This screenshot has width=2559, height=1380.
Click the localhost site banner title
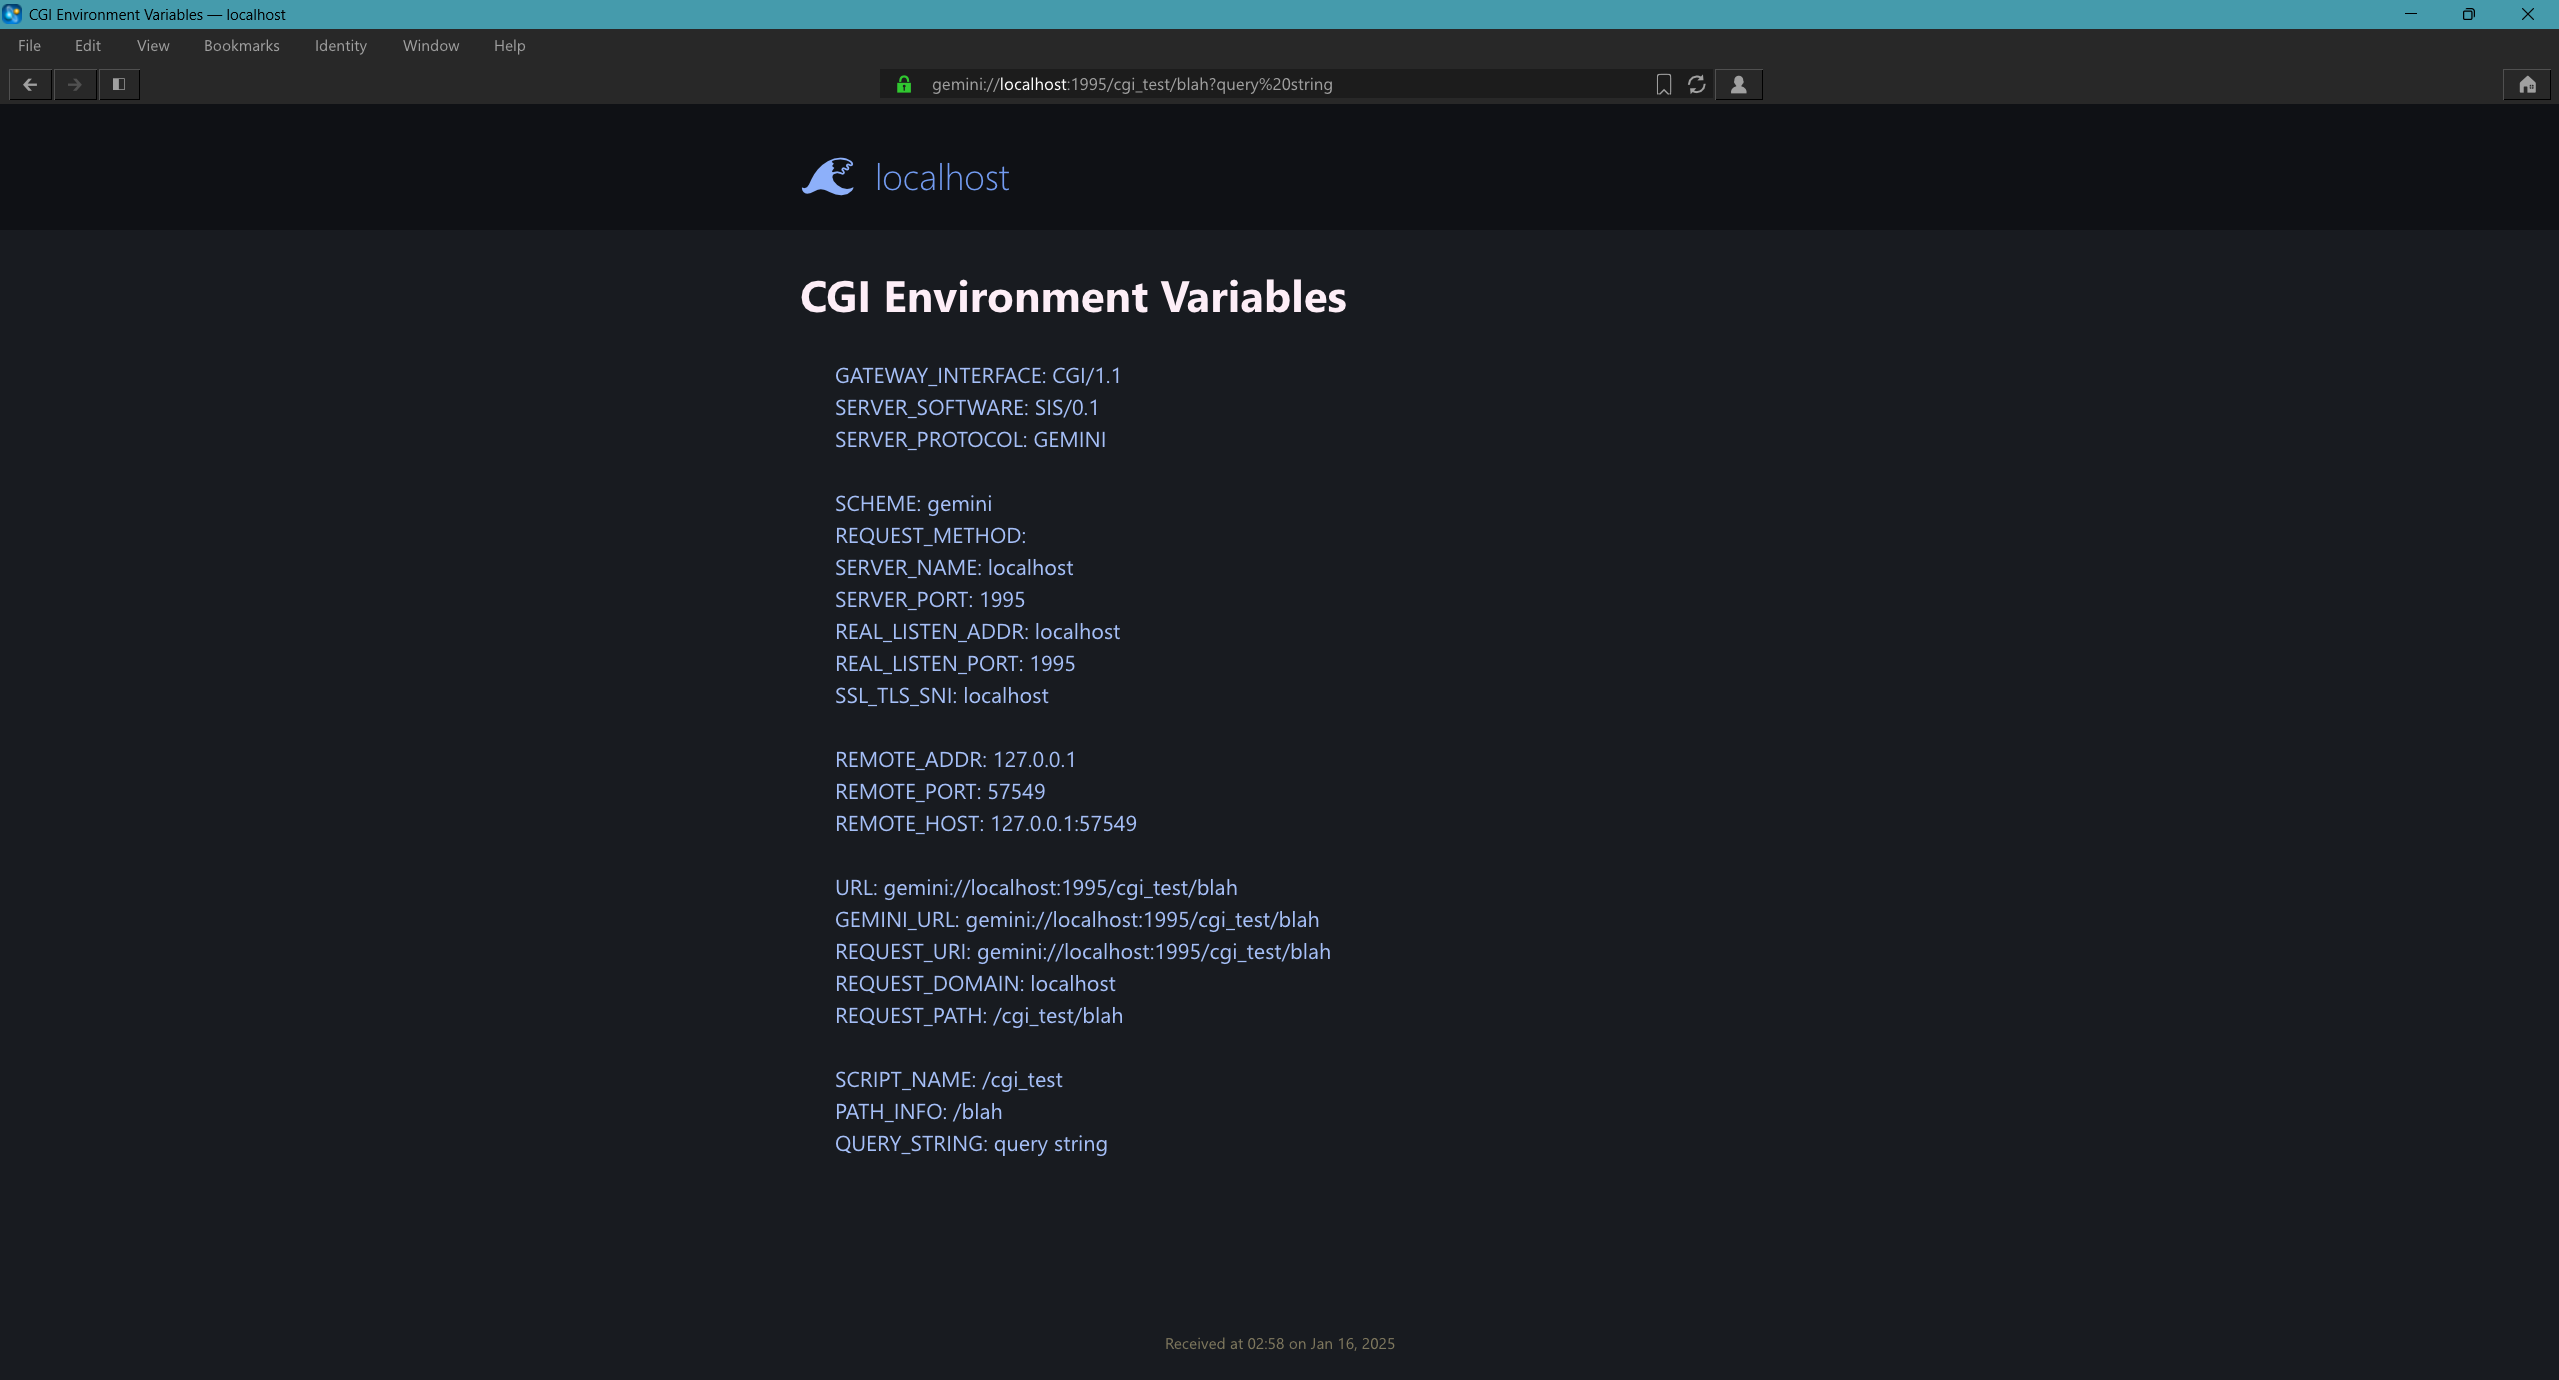[942, 178]
